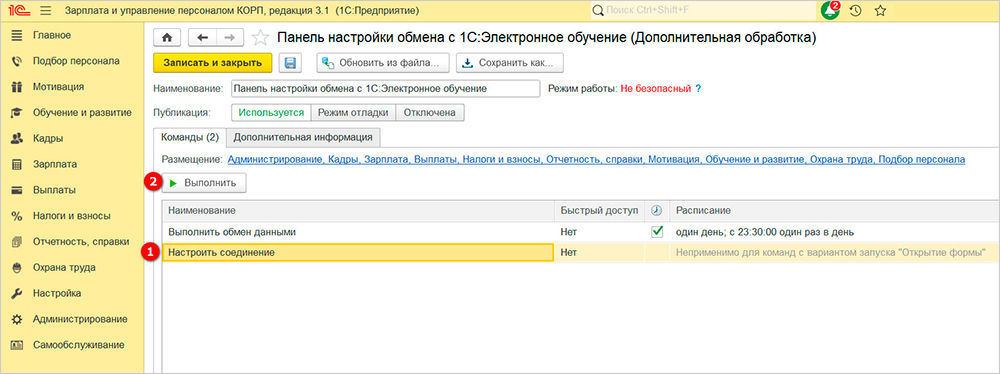This screenshot has width=1000, height=374.
Task: Click the Администрирование gear icon
Action: click(x=17, y=320)
